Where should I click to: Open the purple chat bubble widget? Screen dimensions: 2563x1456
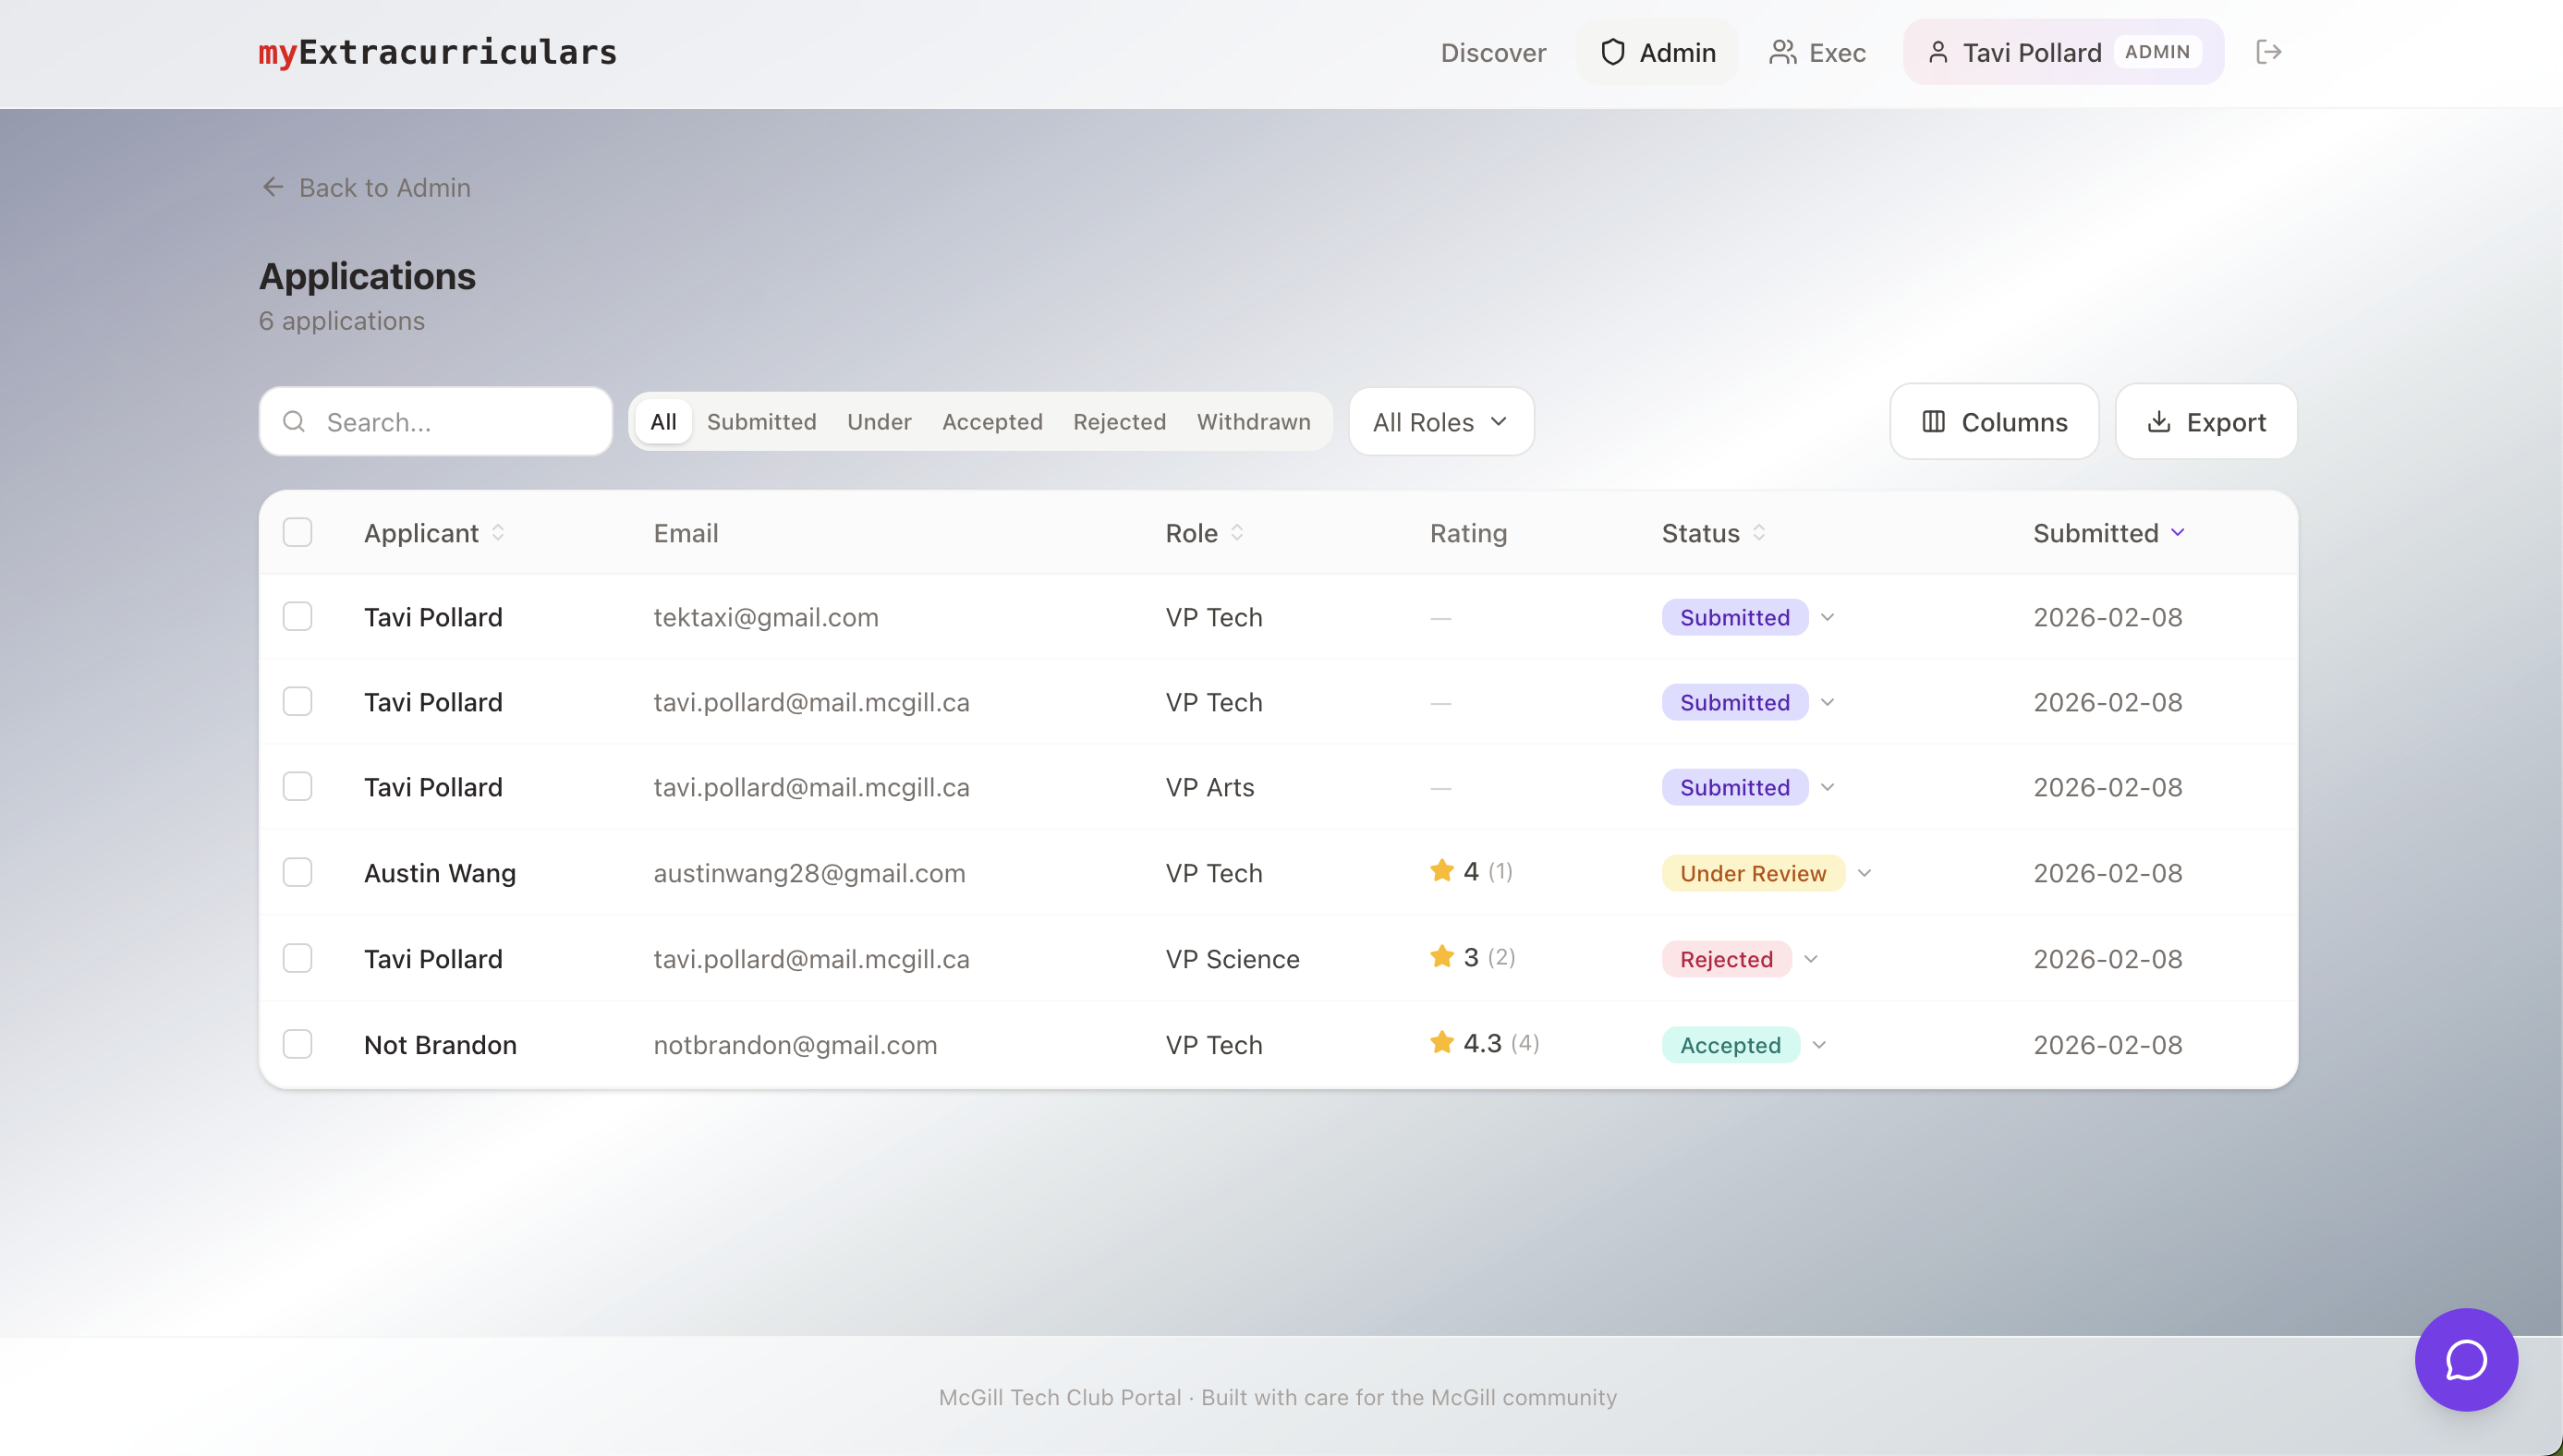[x=2465, y=1359]
